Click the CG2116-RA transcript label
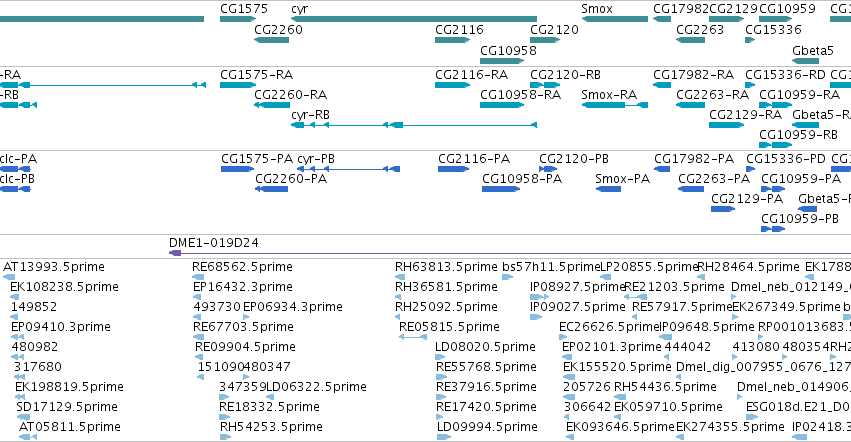This screenshot has height=442, width=851. pos(472,74)
